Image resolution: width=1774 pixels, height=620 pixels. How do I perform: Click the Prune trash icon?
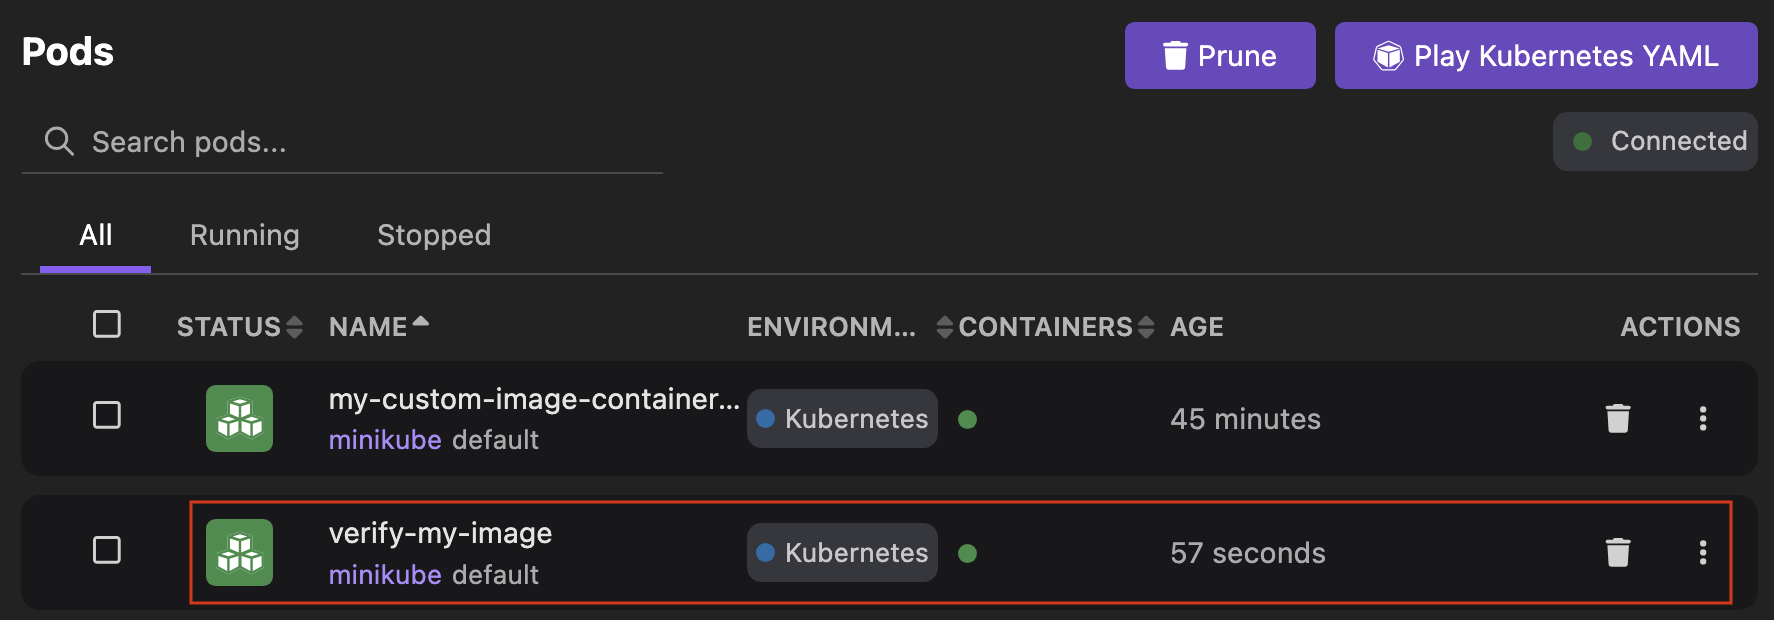[x=1177, y=56]
